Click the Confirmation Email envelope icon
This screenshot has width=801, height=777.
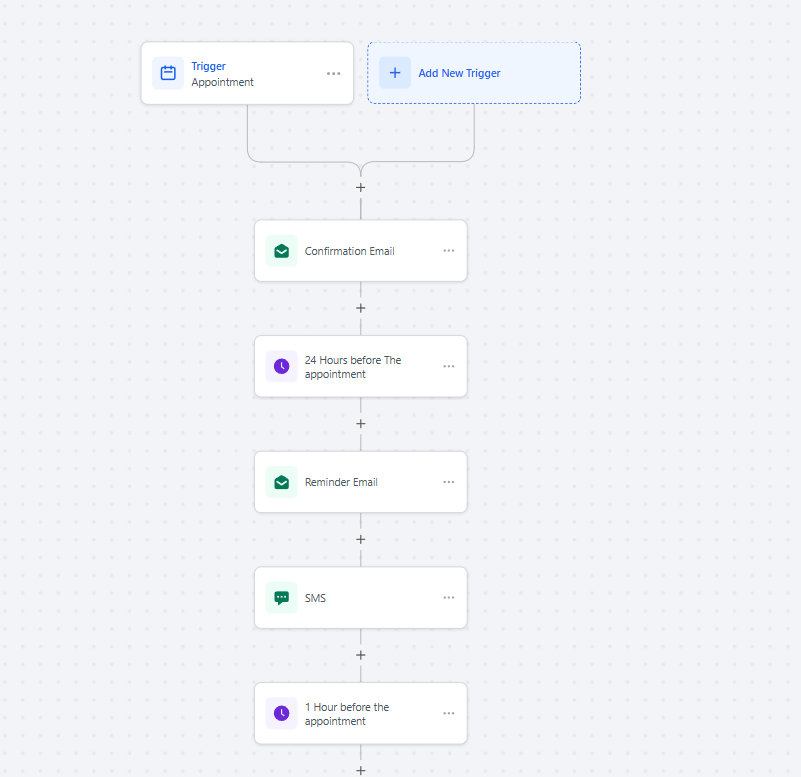coord(281,251)
